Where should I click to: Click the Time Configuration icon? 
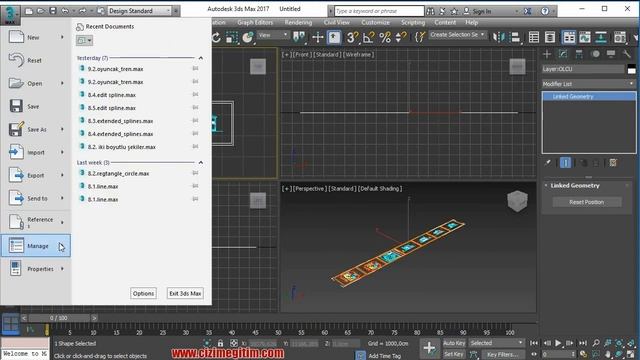[584, 354]
